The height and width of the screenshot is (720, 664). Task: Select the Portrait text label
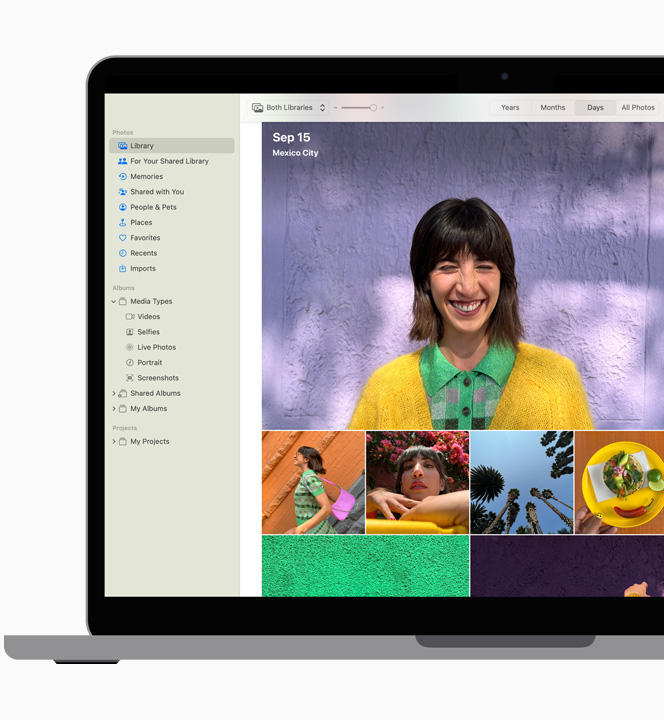(x=150, y=363)
